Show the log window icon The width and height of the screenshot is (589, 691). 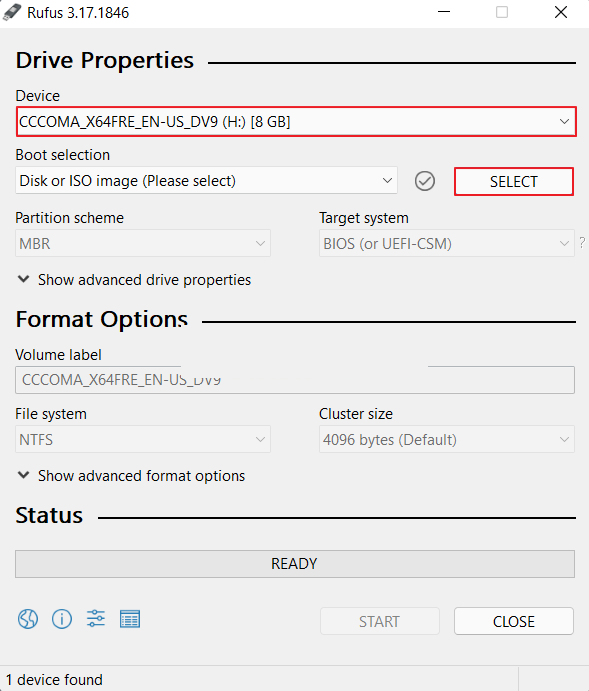click(130, 619)
